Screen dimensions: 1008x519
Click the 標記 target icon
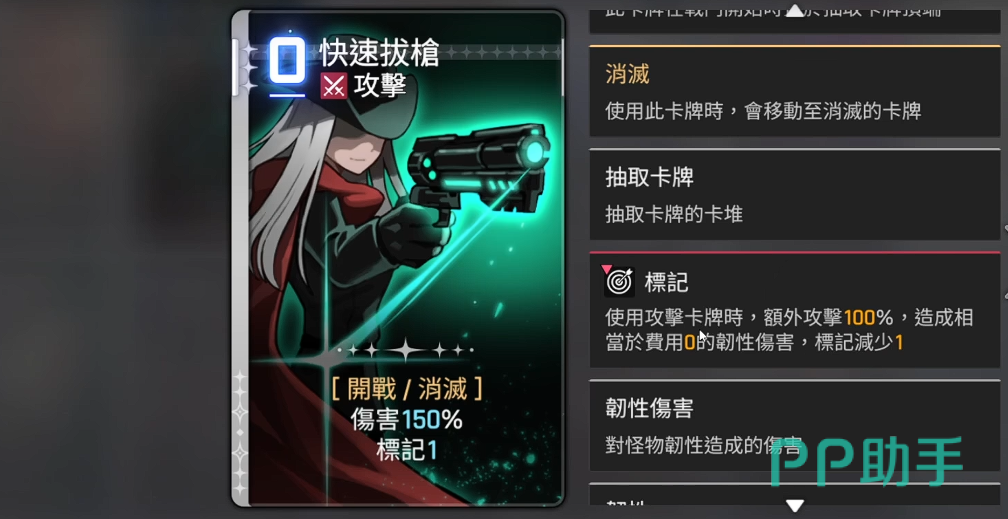coord(619,281)
